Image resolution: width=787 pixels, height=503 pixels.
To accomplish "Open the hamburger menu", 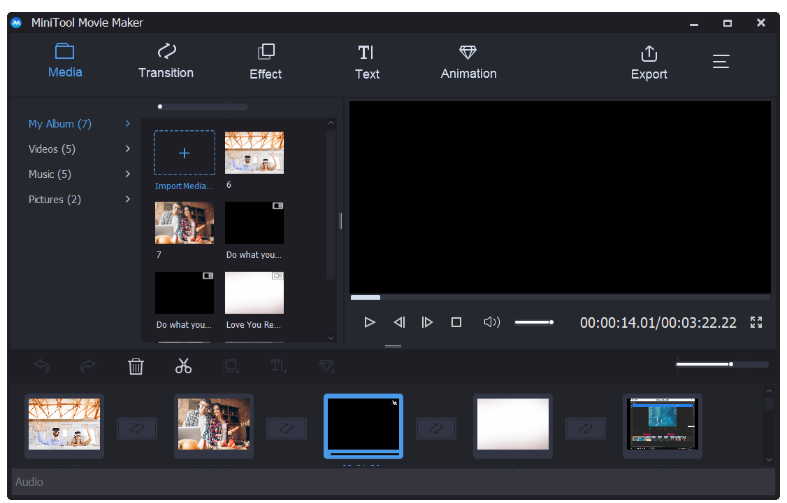I will [721, 61].
